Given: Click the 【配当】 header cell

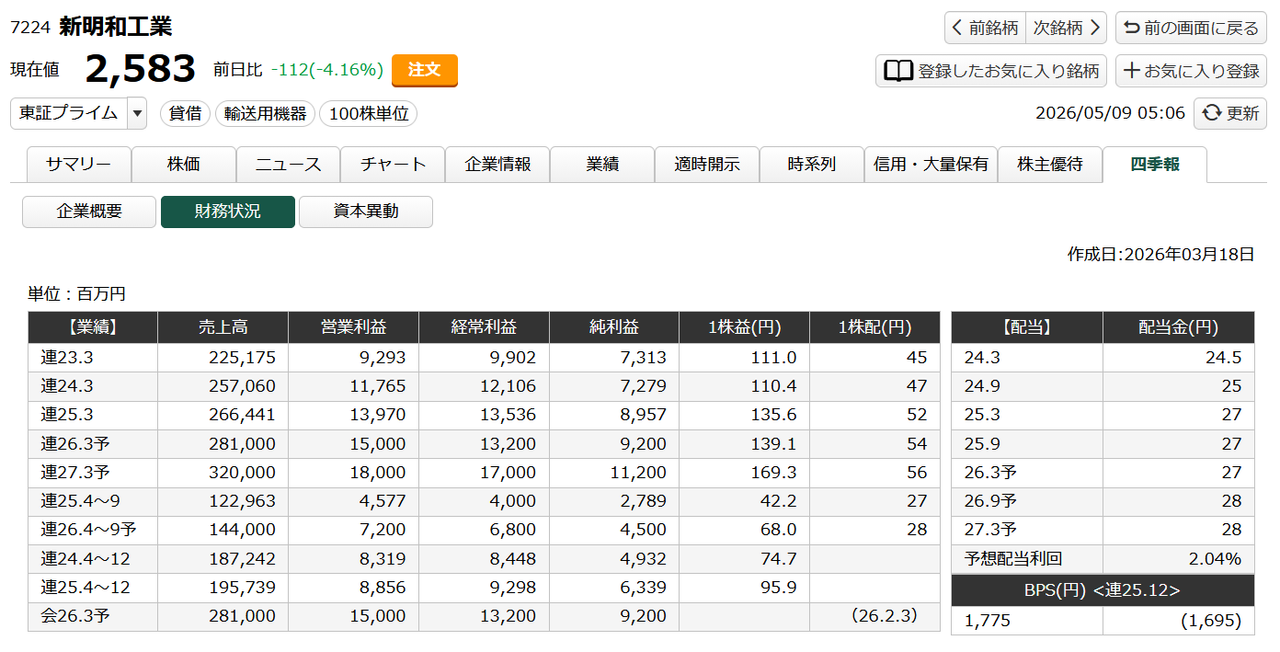Looking at the screenshot, I should 1027,327.
